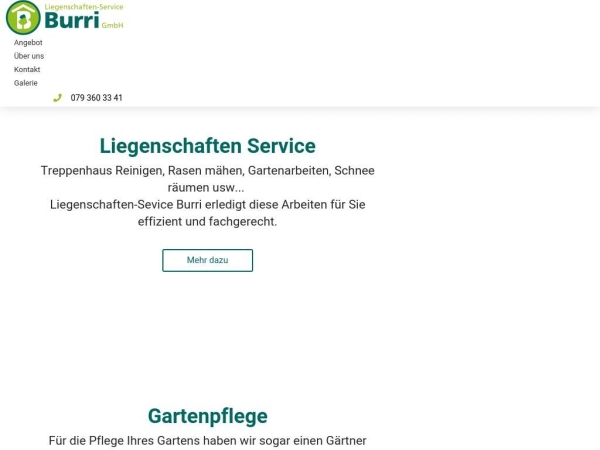Go to the Über uns page

tap(29, 56)
